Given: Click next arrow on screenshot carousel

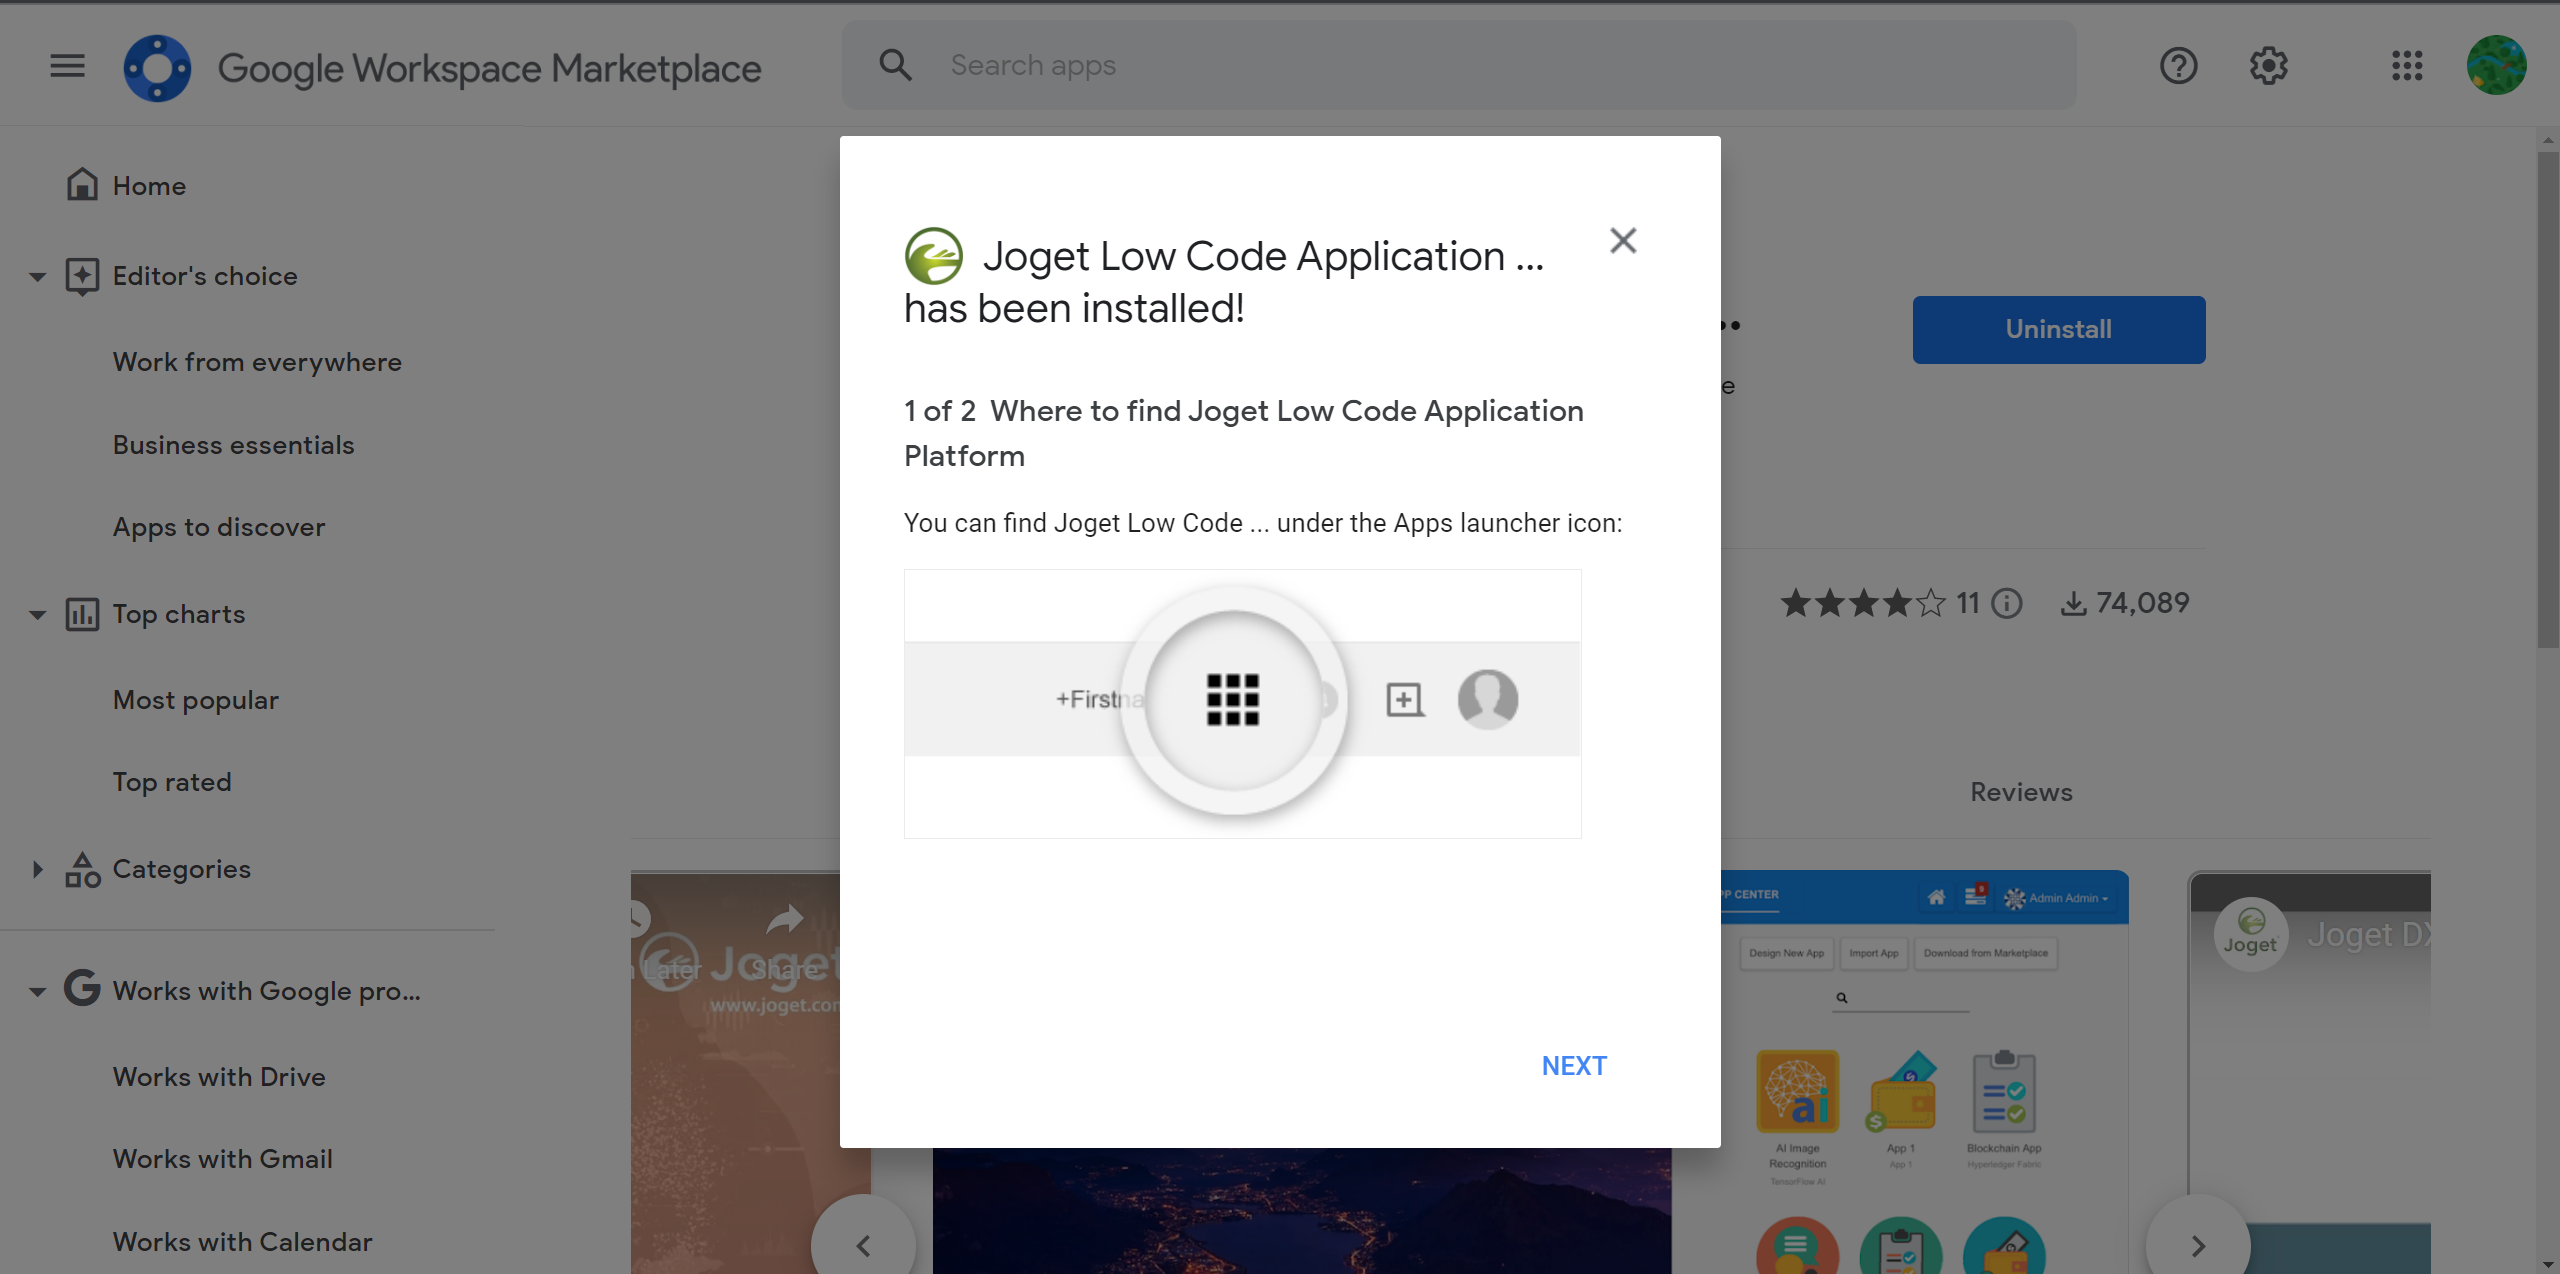Looking at the screenshot, I should tap(2197, 1245).
